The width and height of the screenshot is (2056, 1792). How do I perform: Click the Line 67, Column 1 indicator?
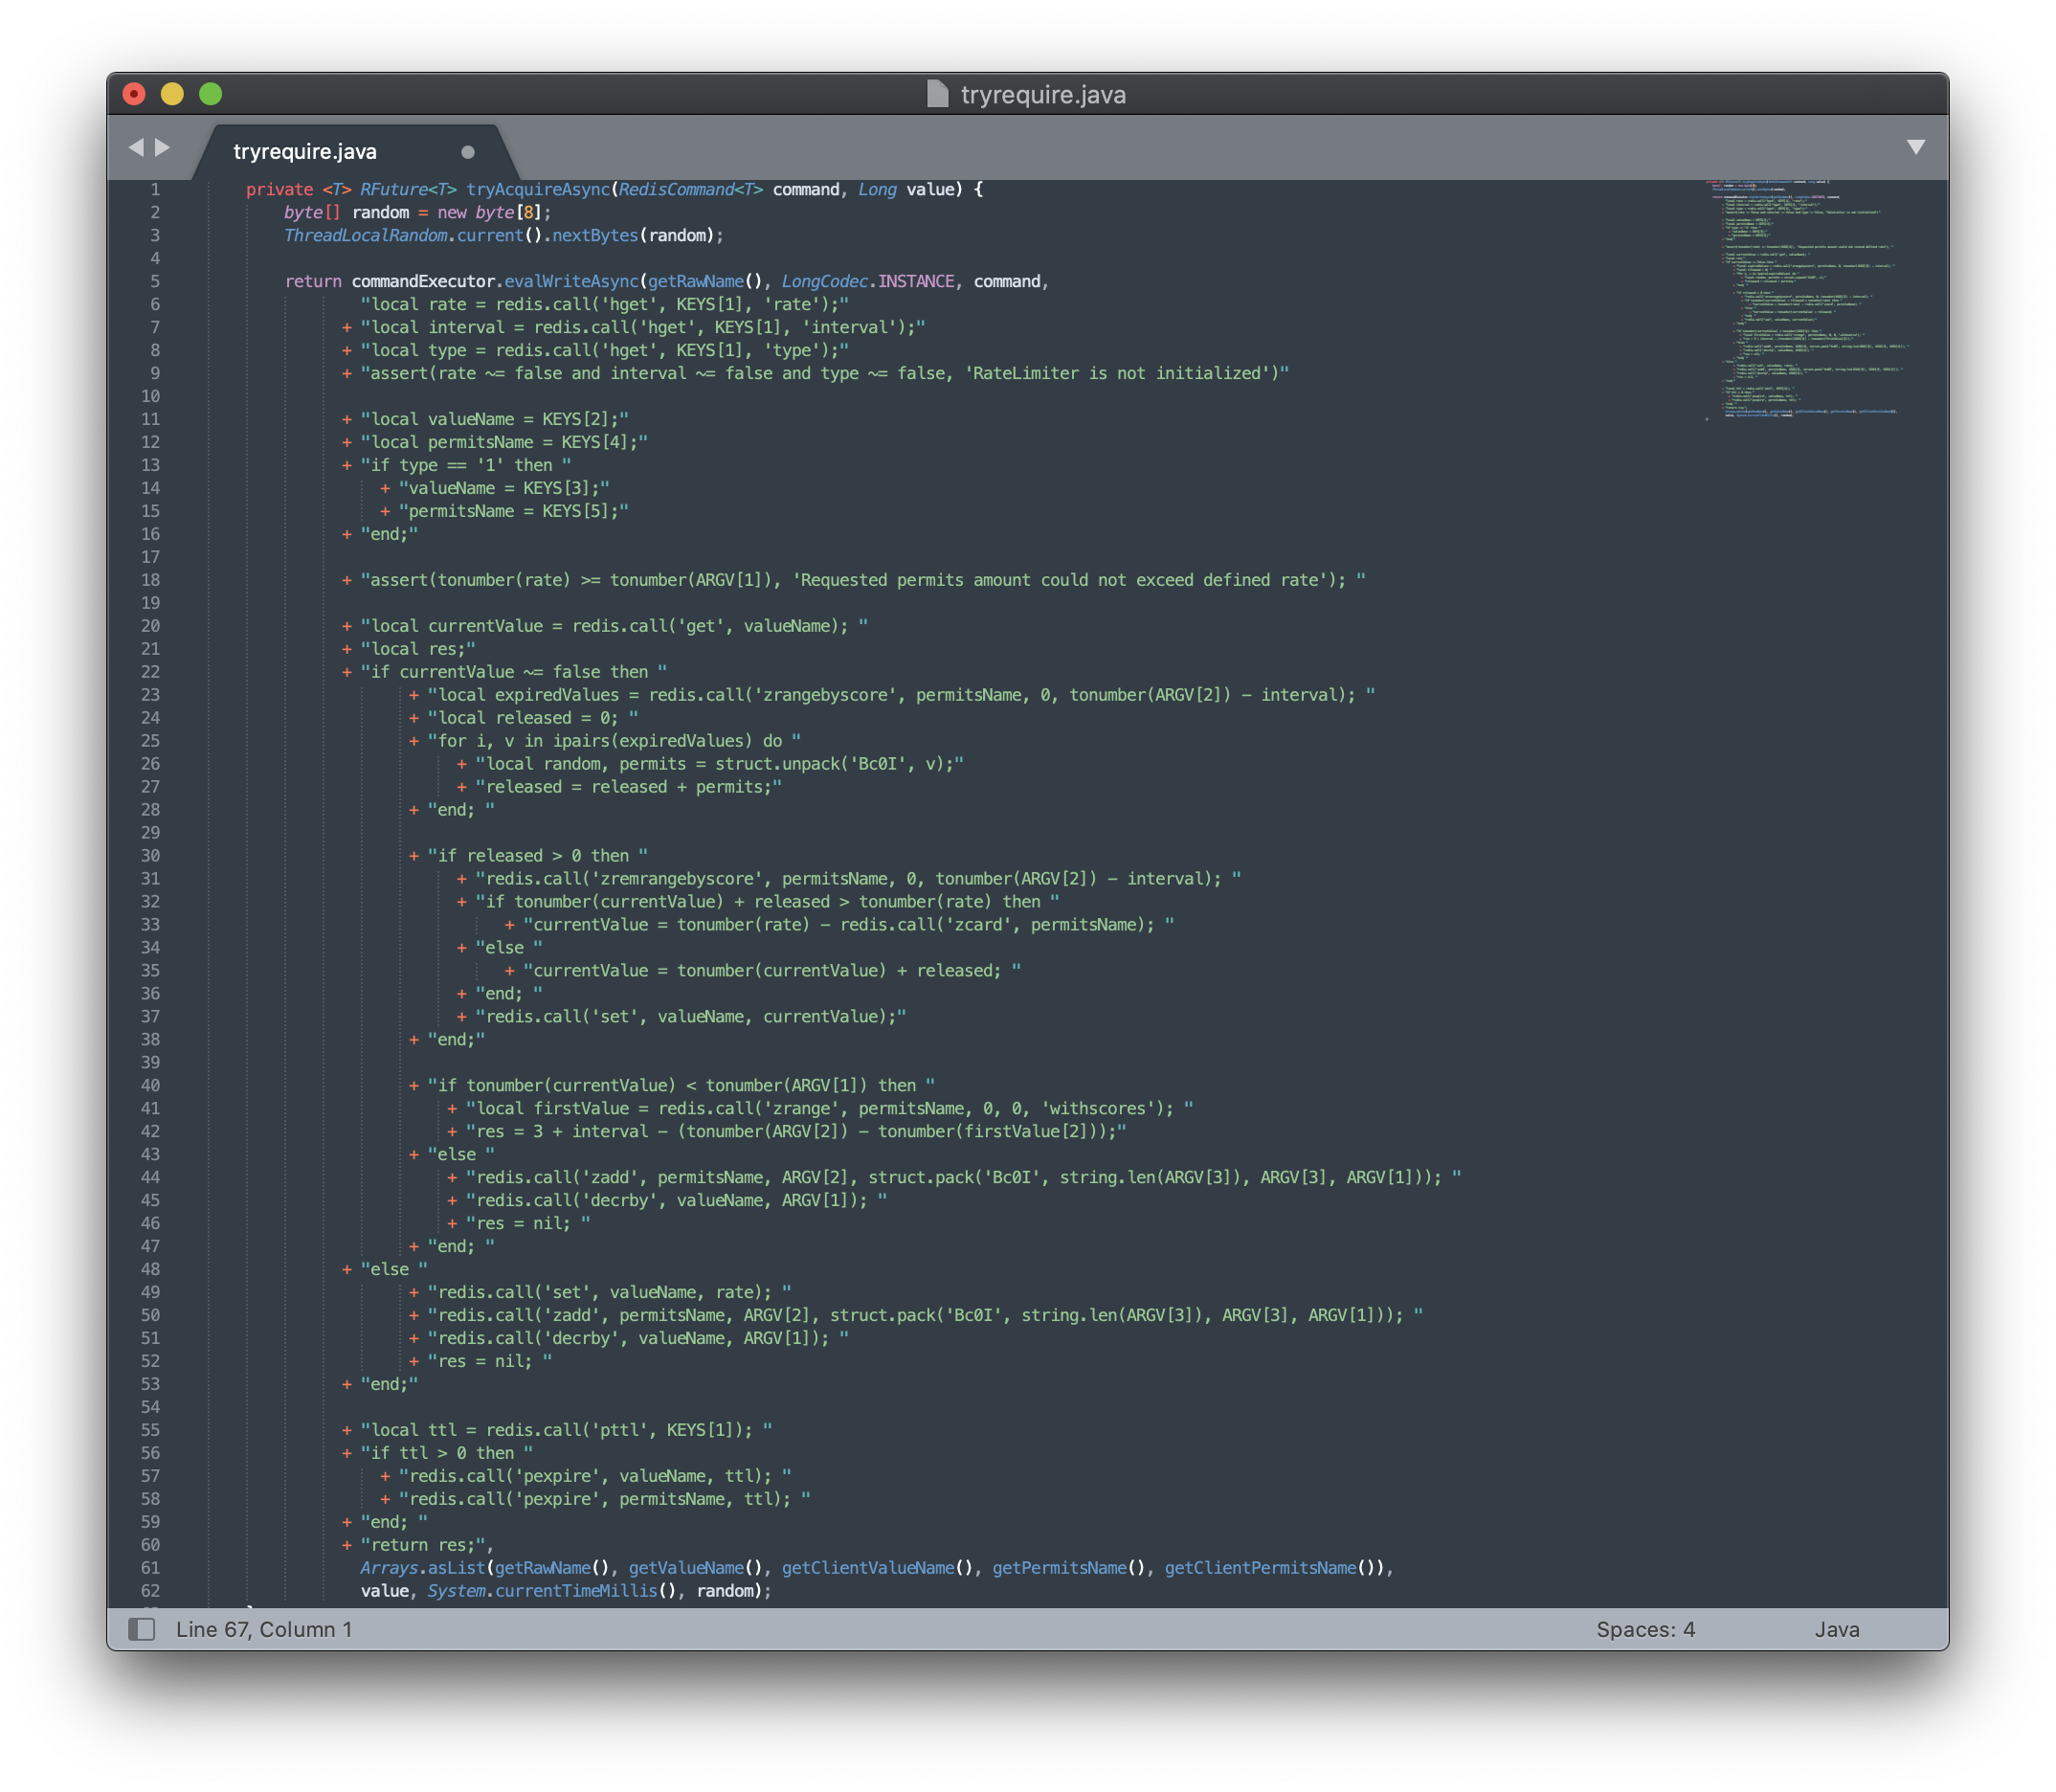pyautogui.click(x=264, y=1629)
